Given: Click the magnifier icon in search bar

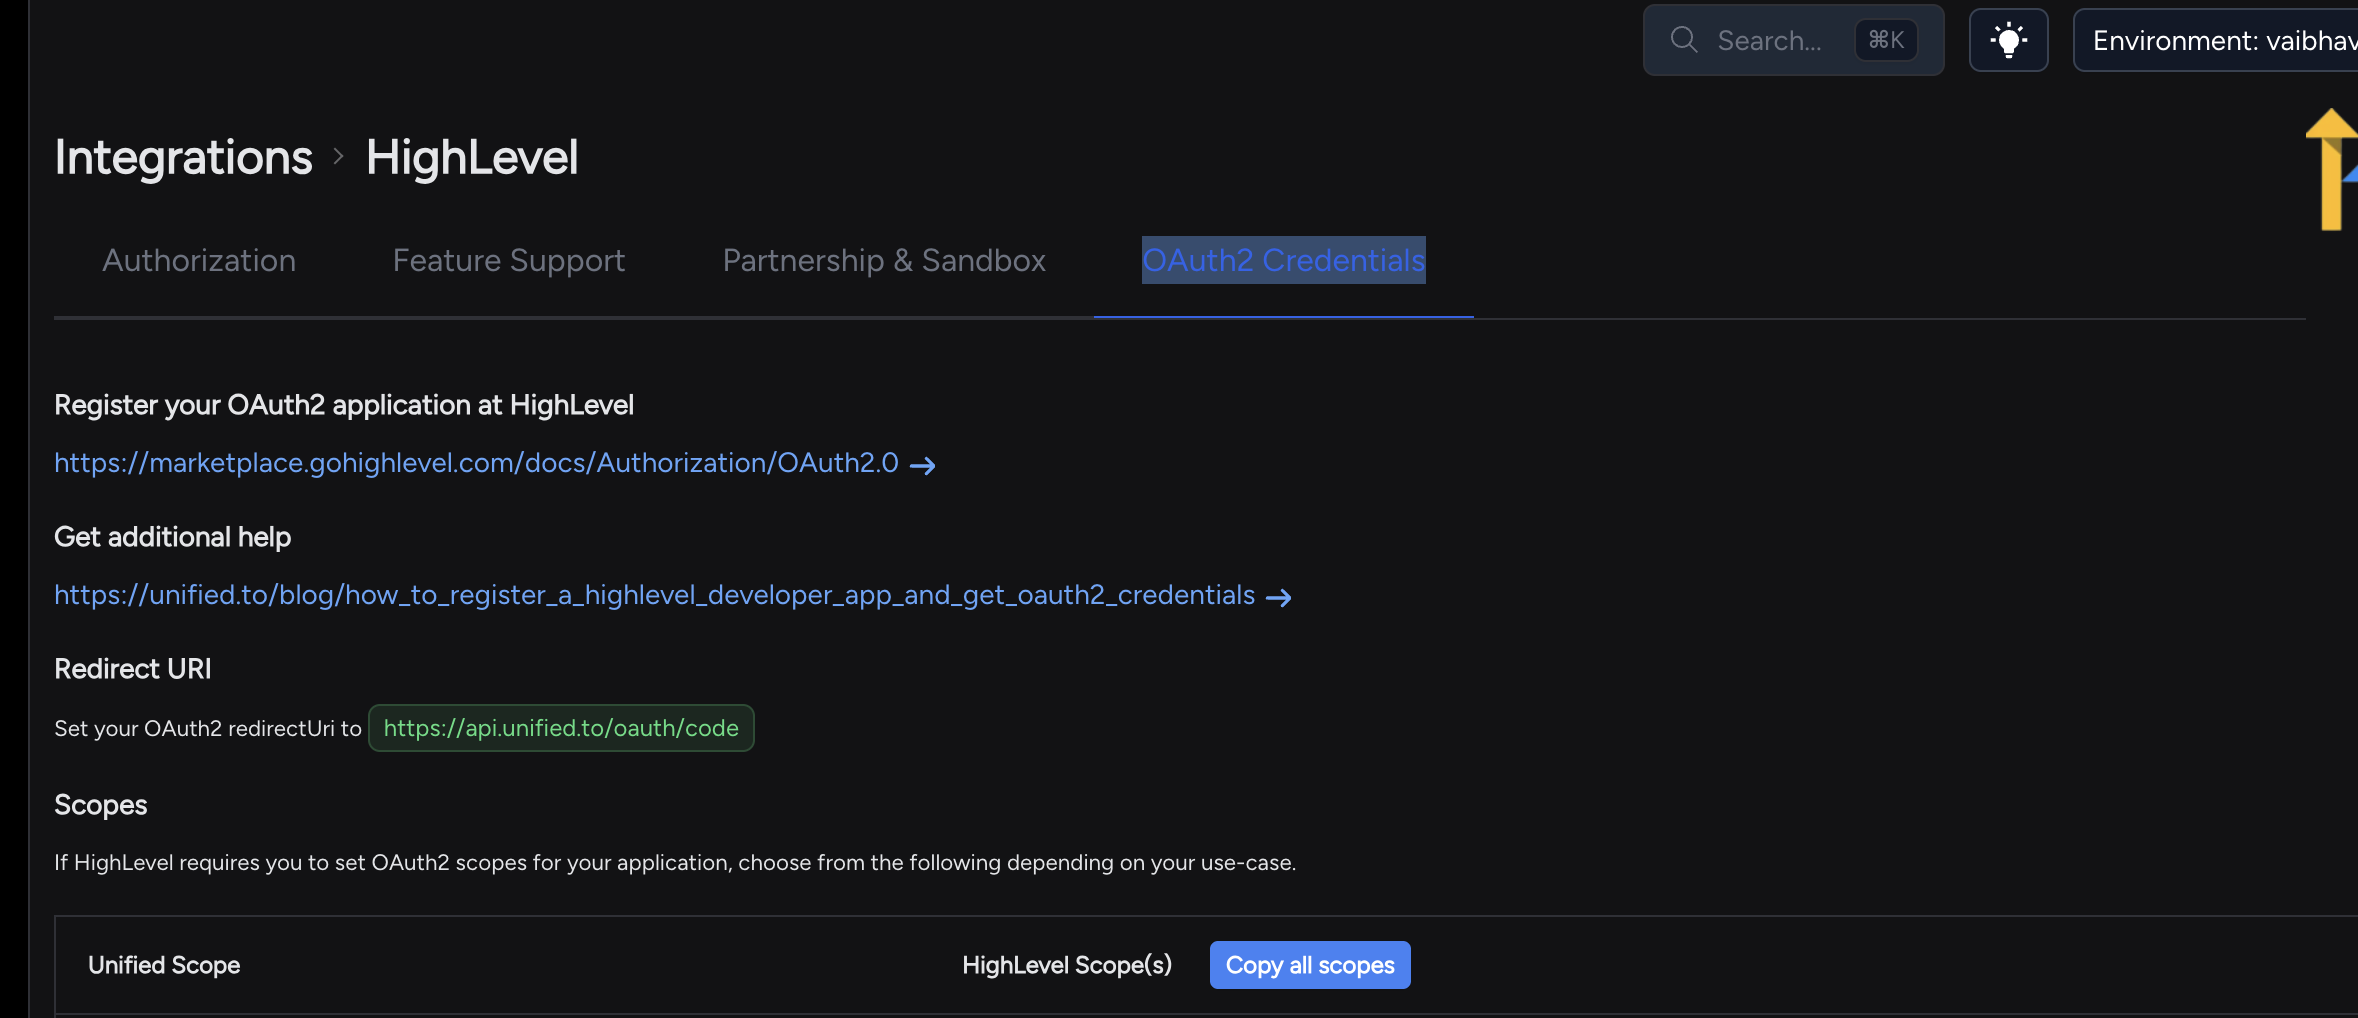Looking at the screenshot, I should tap(1684, 40).
